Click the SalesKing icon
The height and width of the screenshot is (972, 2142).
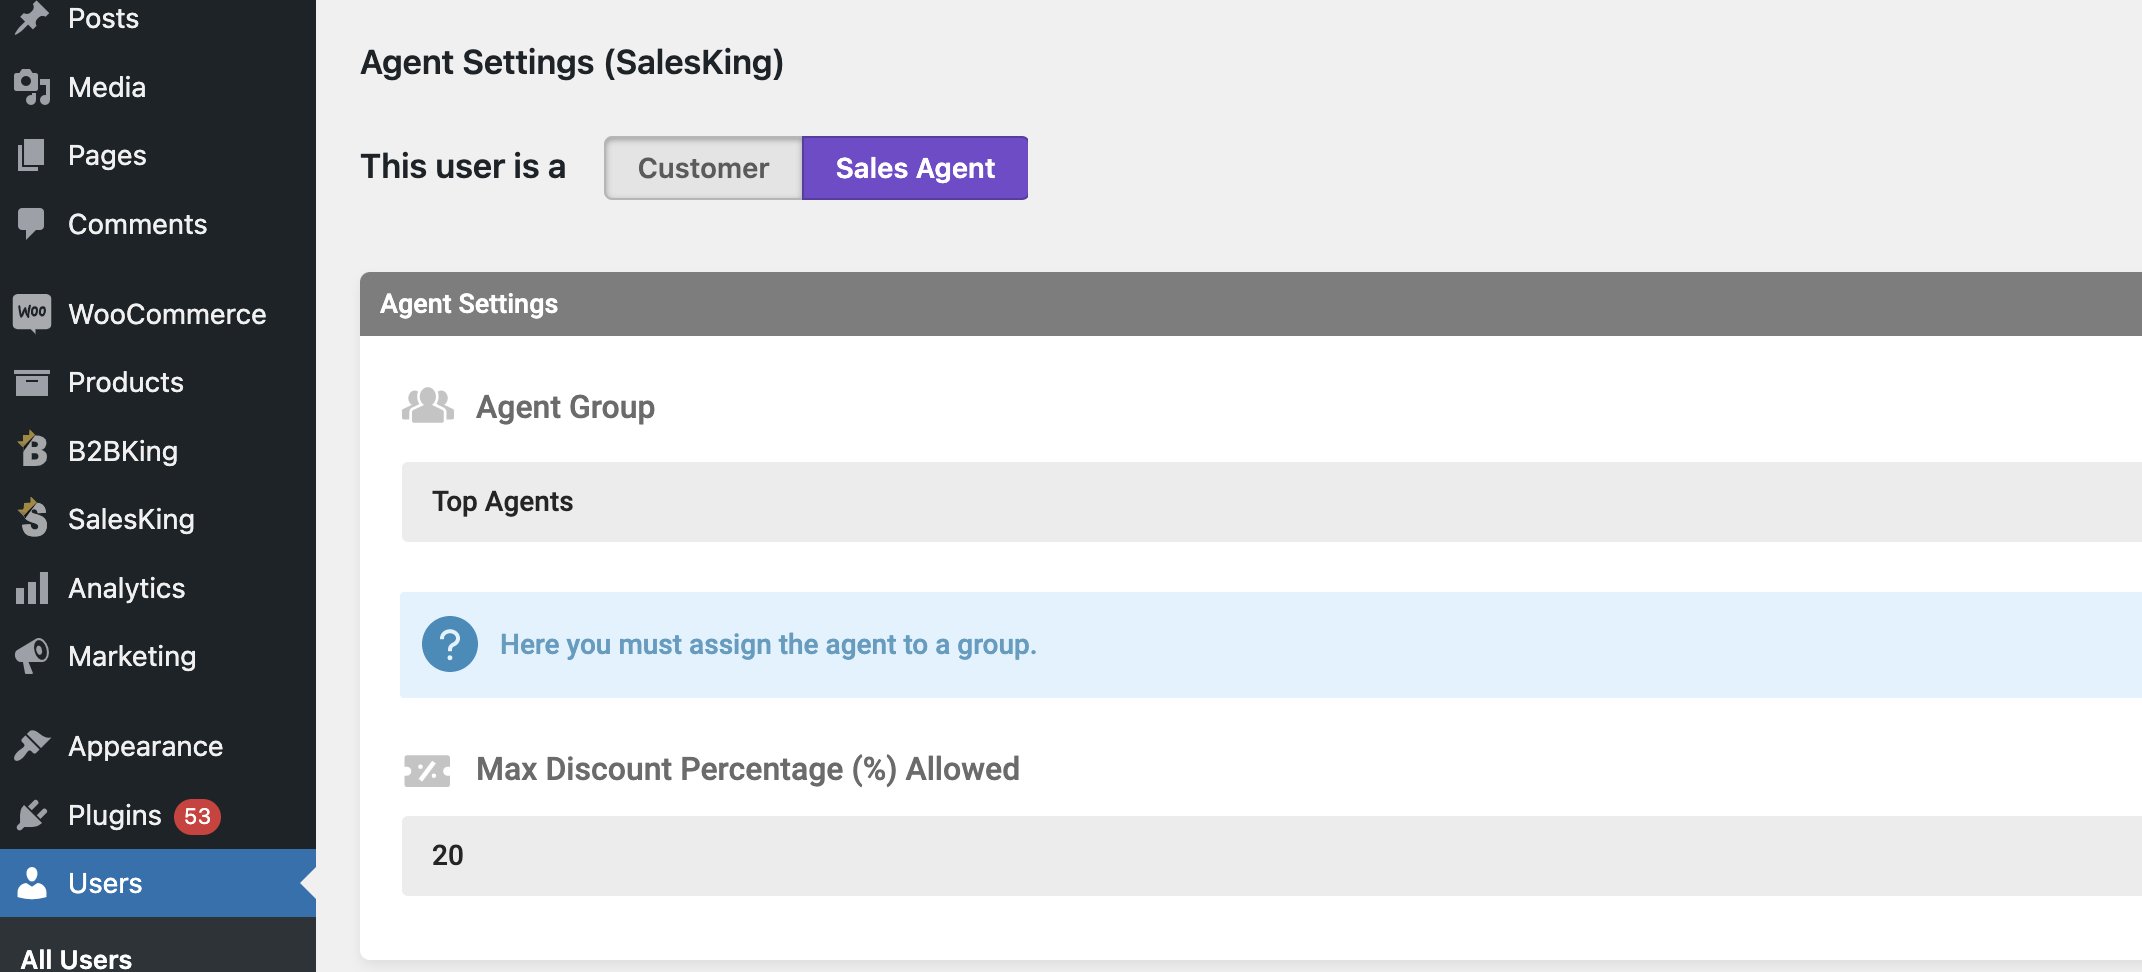[32, 518]
